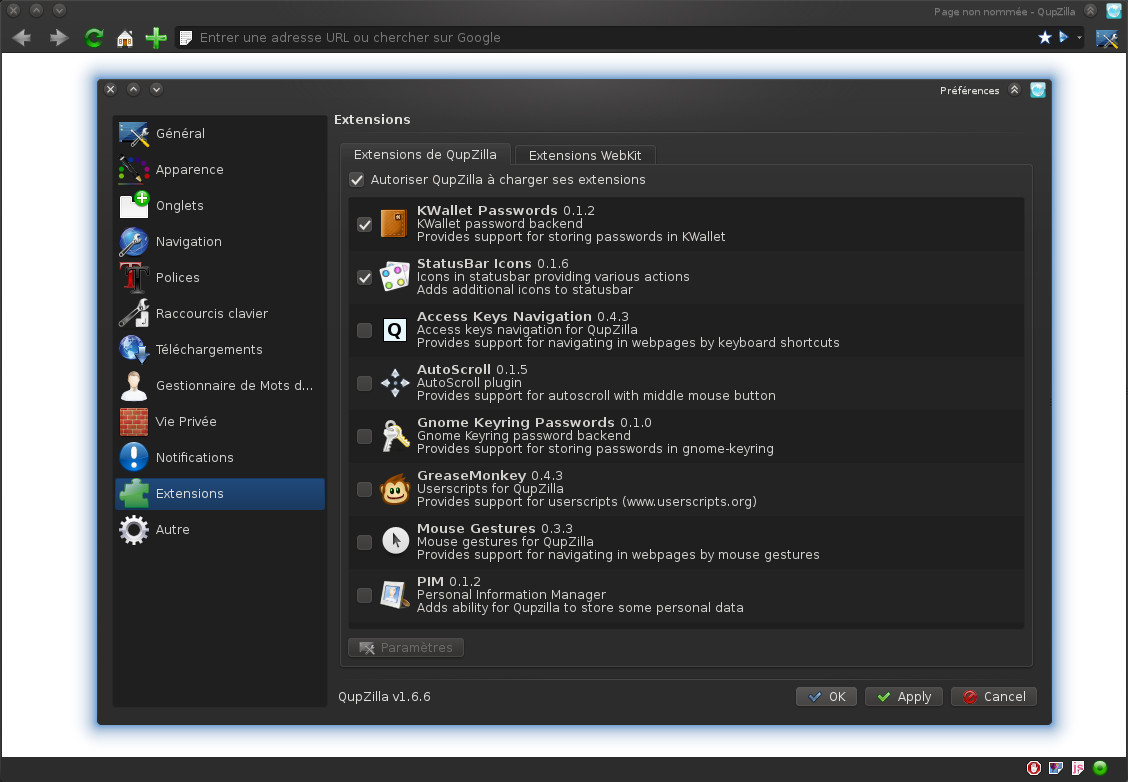
Task: Turn on the Mouse Gestures extension
Action: coord(365,542)
